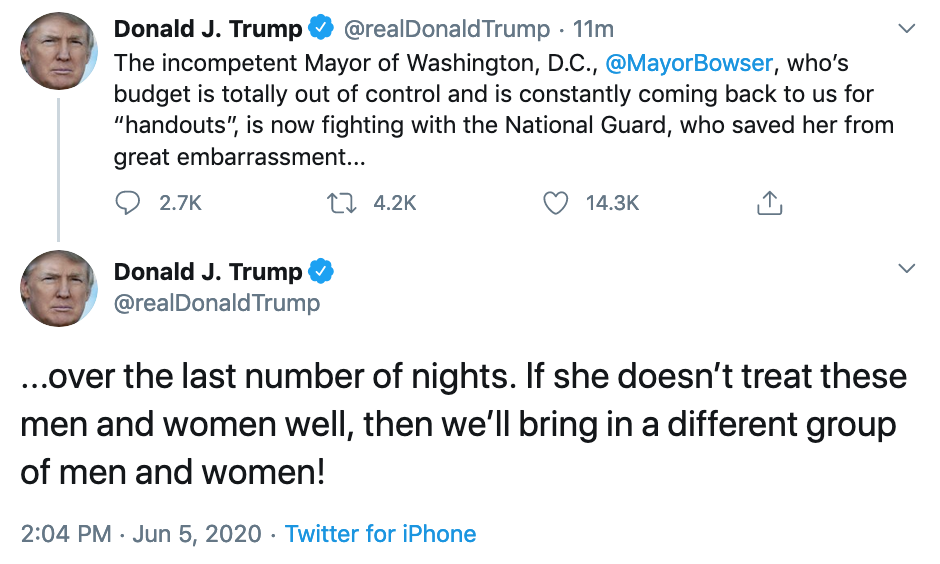Open the Twitter for iPhone source link

coord(380,533)
